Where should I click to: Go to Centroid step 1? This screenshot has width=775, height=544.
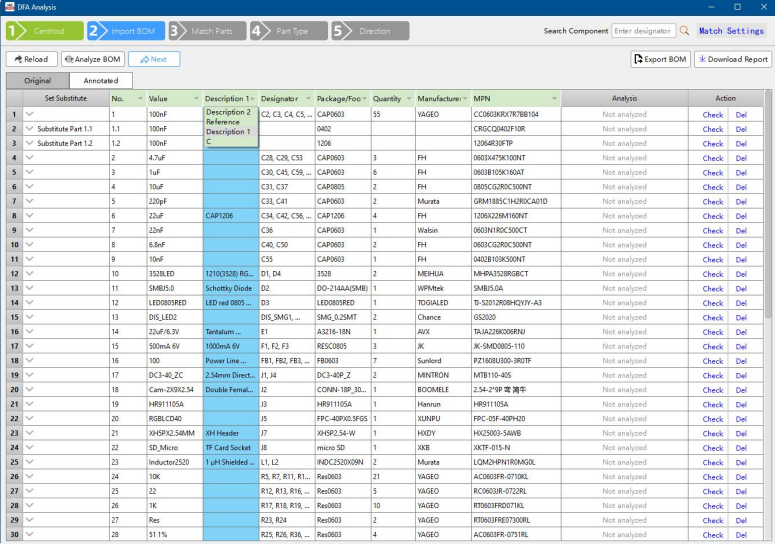click(44, 31)
